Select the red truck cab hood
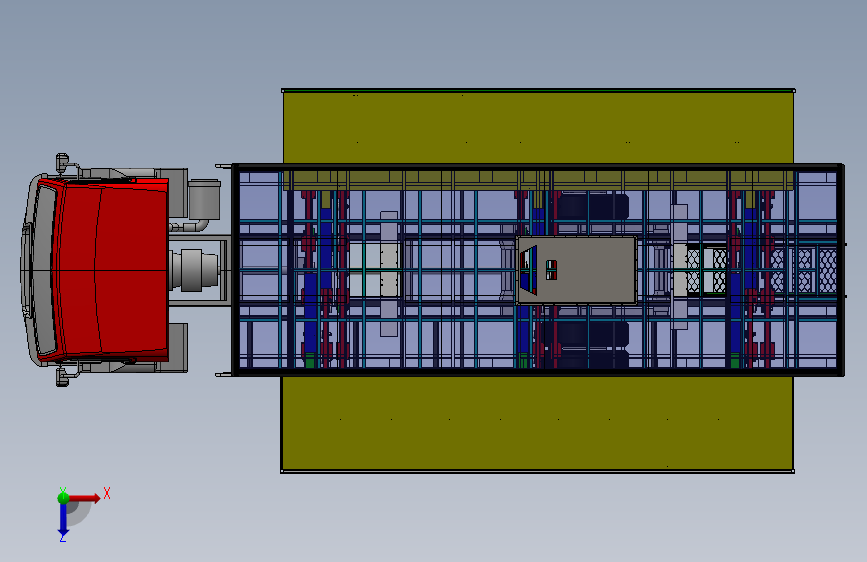Screen dimensions: 867x562 click(111, 270)
